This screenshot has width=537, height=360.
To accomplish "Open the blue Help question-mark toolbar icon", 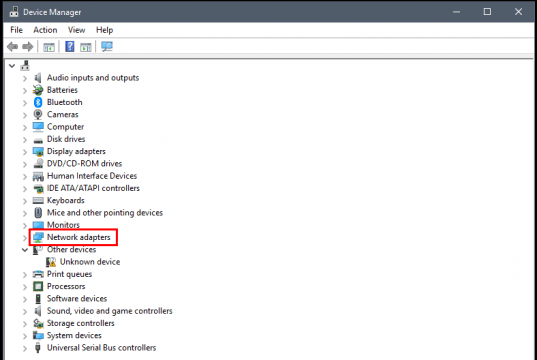I will point(70,47).
